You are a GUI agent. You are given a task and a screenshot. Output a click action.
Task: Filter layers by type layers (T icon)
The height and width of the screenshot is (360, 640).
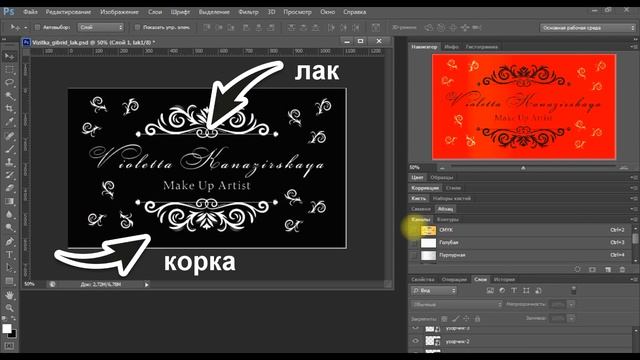click(x=514, y=291)
